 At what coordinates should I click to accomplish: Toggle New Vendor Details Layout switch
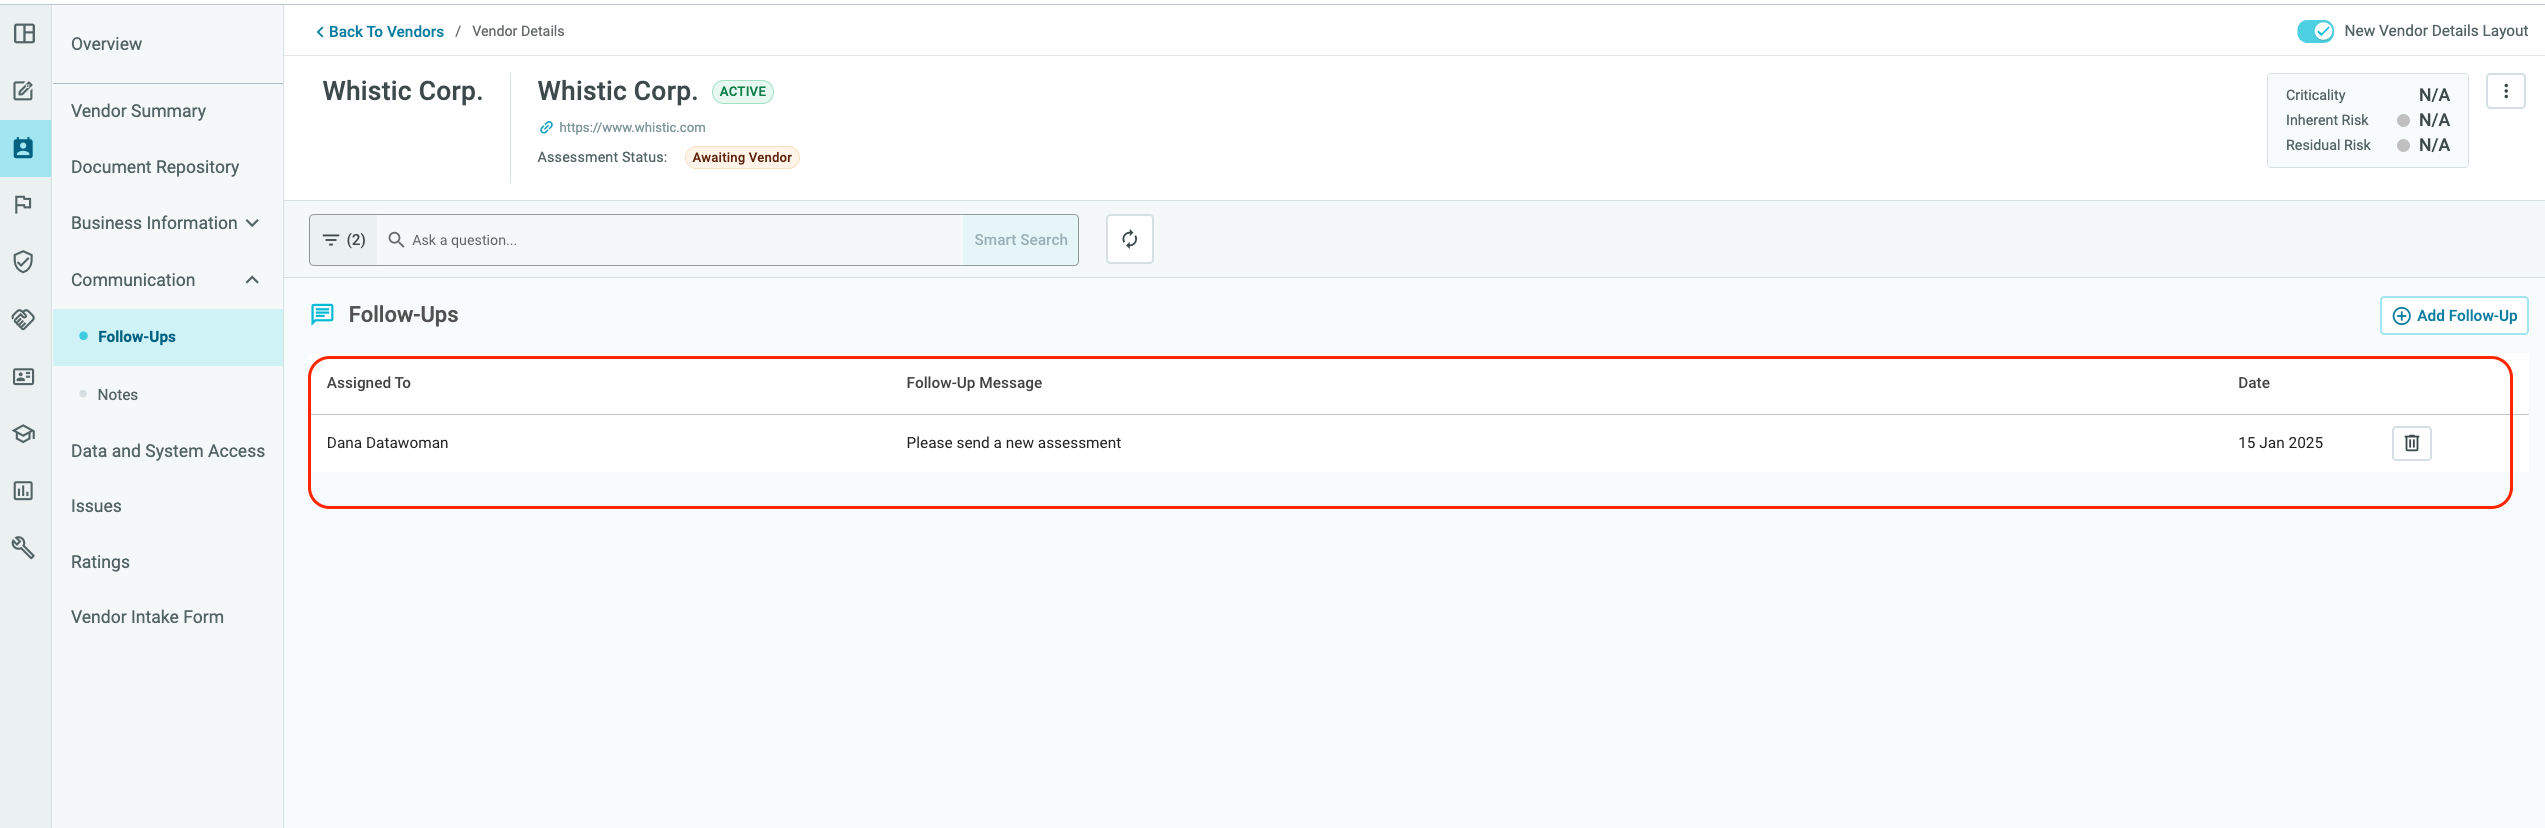coord(2315,31)
